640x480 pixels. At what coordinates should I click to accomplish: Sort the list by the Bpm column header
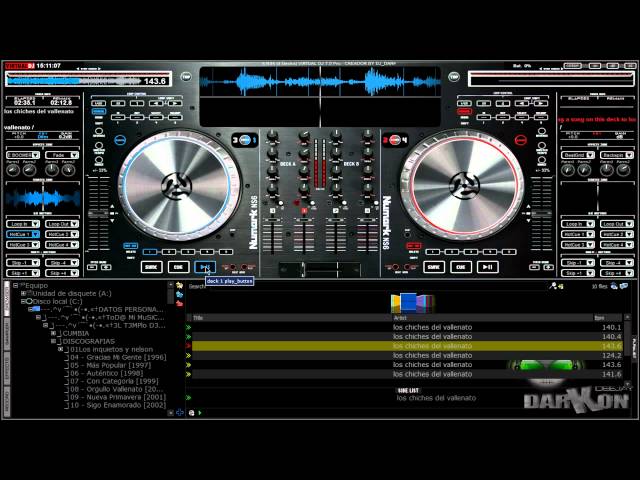pyautogui.click(x=608, y=318)
